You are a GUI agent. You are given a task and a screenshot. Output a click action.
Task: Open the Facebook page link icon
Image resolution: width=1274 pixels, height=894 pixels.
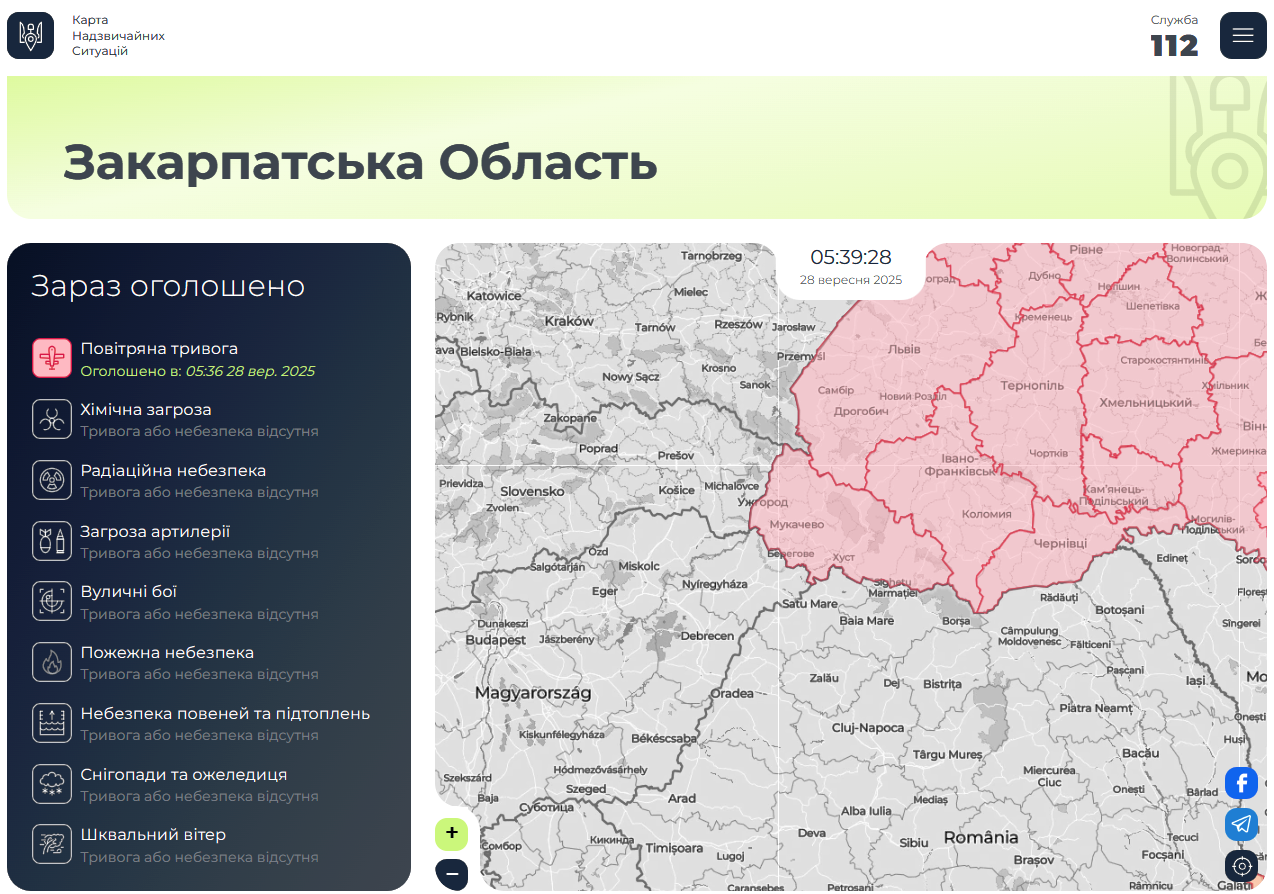click(1241, 782)
